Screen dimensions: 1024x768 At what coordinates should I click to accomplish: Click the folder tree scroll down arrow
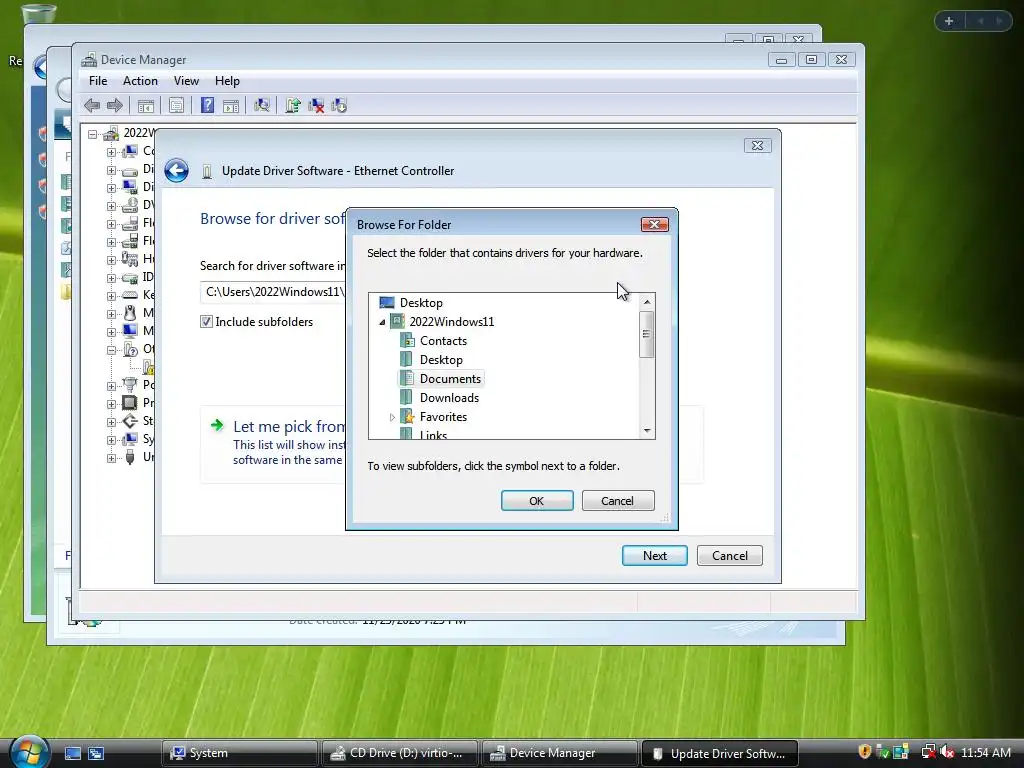click(x=647, y=430)
